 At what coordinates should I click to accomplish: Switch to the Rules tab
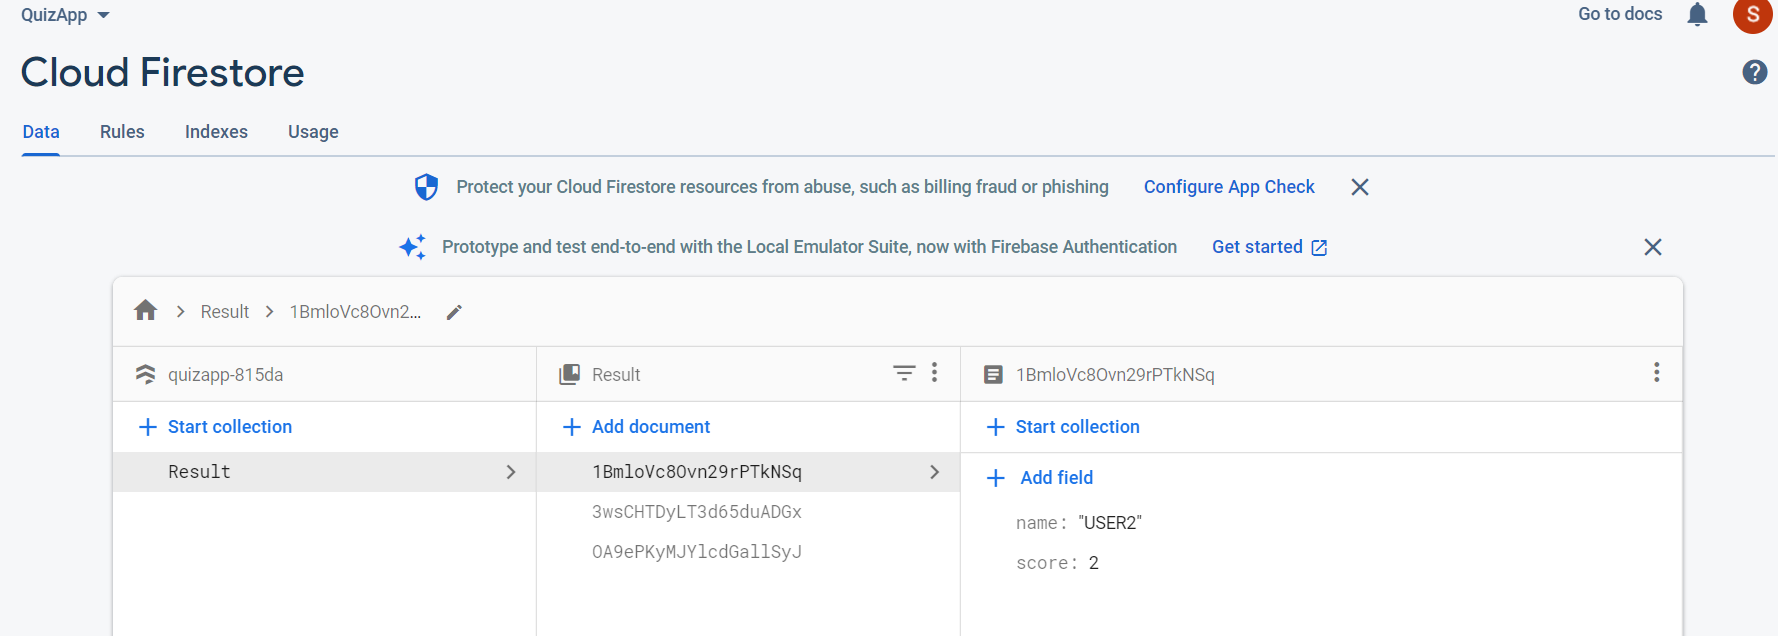[x=122, y=132]
